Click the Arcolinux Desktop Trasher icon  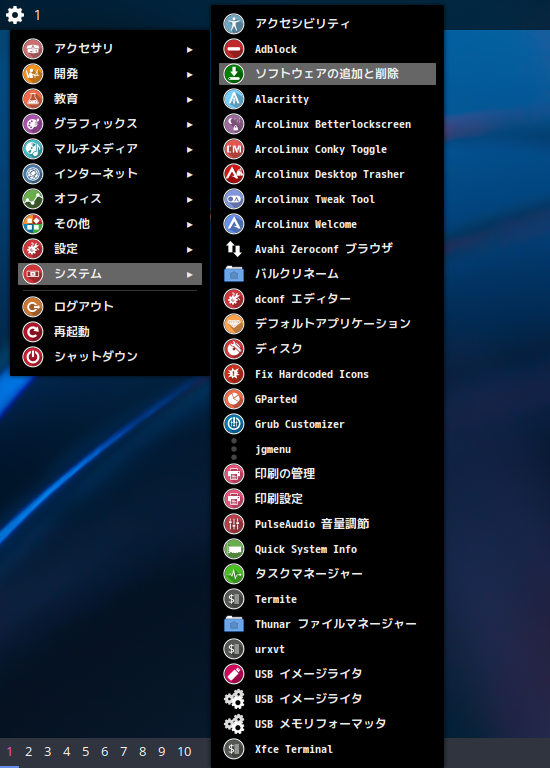[234, 174]
